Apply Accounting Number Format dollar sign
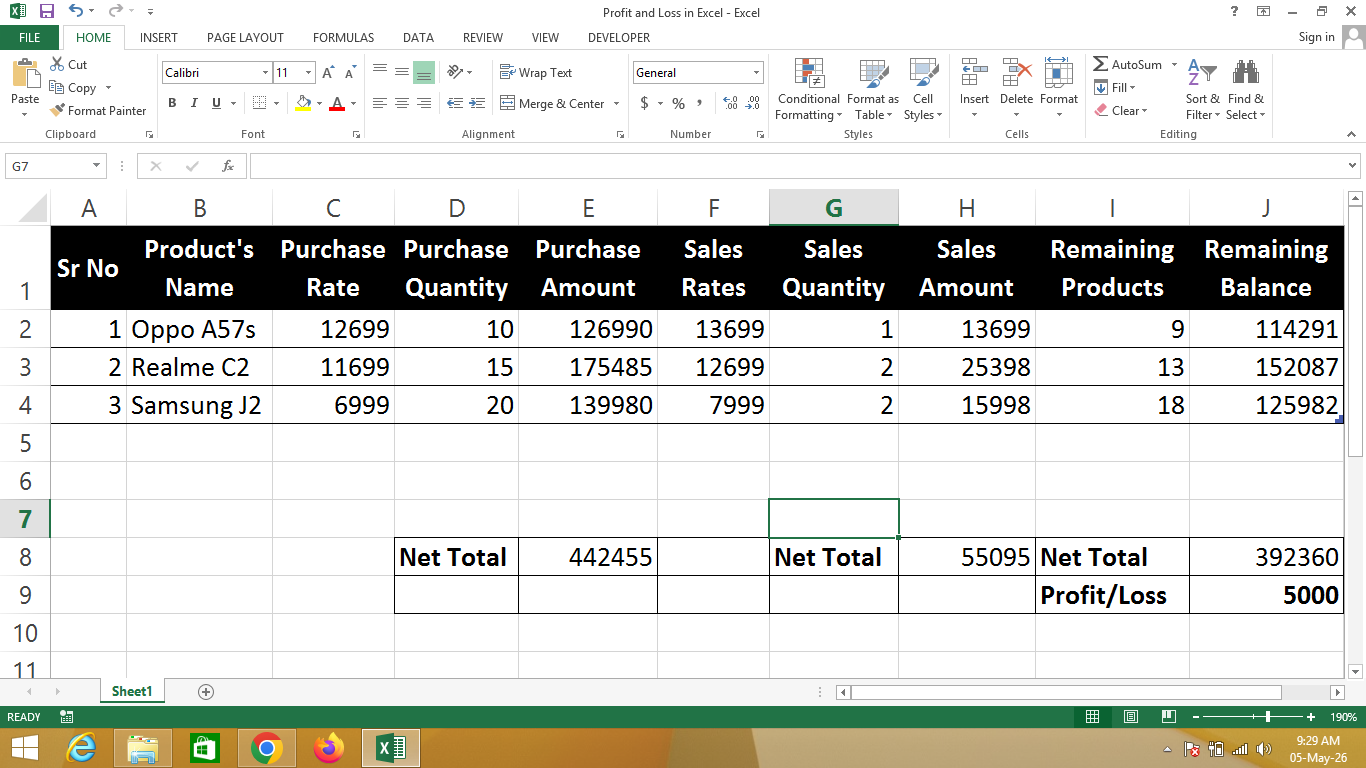 coord(645,103)
